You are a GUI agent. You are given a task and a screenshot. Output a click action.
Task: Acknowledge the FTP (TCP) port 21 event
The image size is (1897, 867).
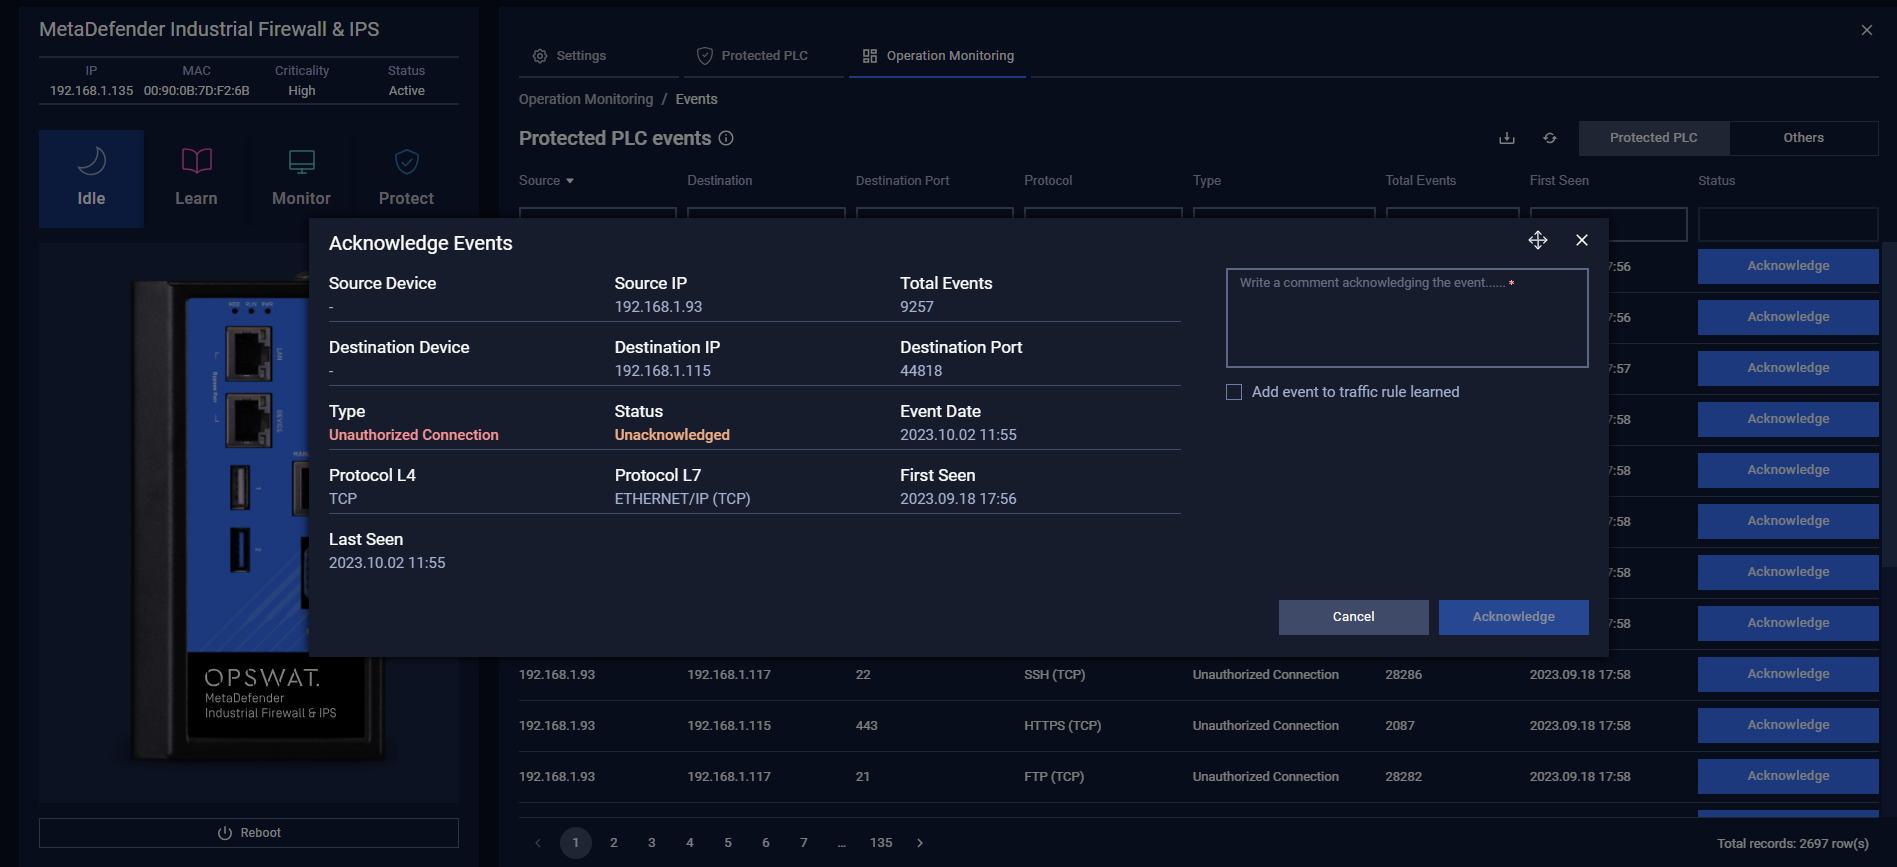(1788, 776)
